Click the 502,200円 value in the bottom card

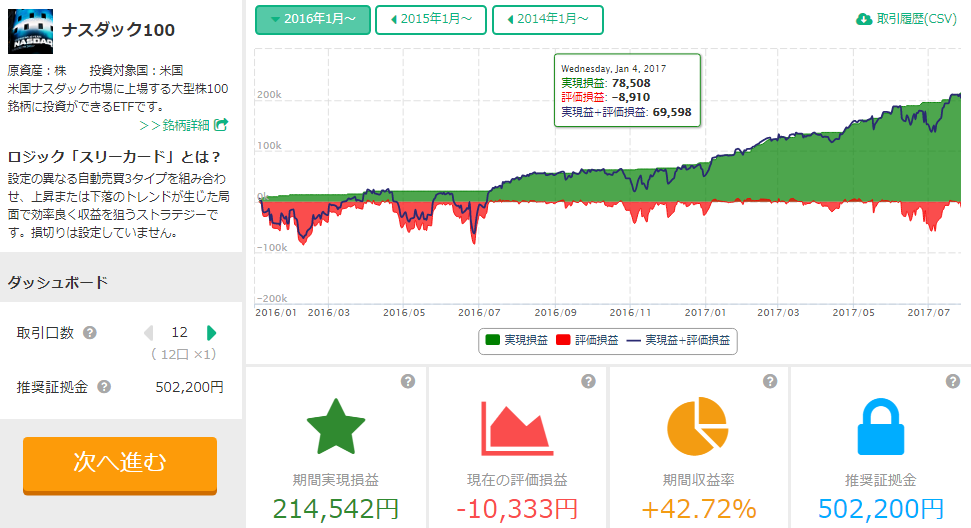(x=881, y=509)
